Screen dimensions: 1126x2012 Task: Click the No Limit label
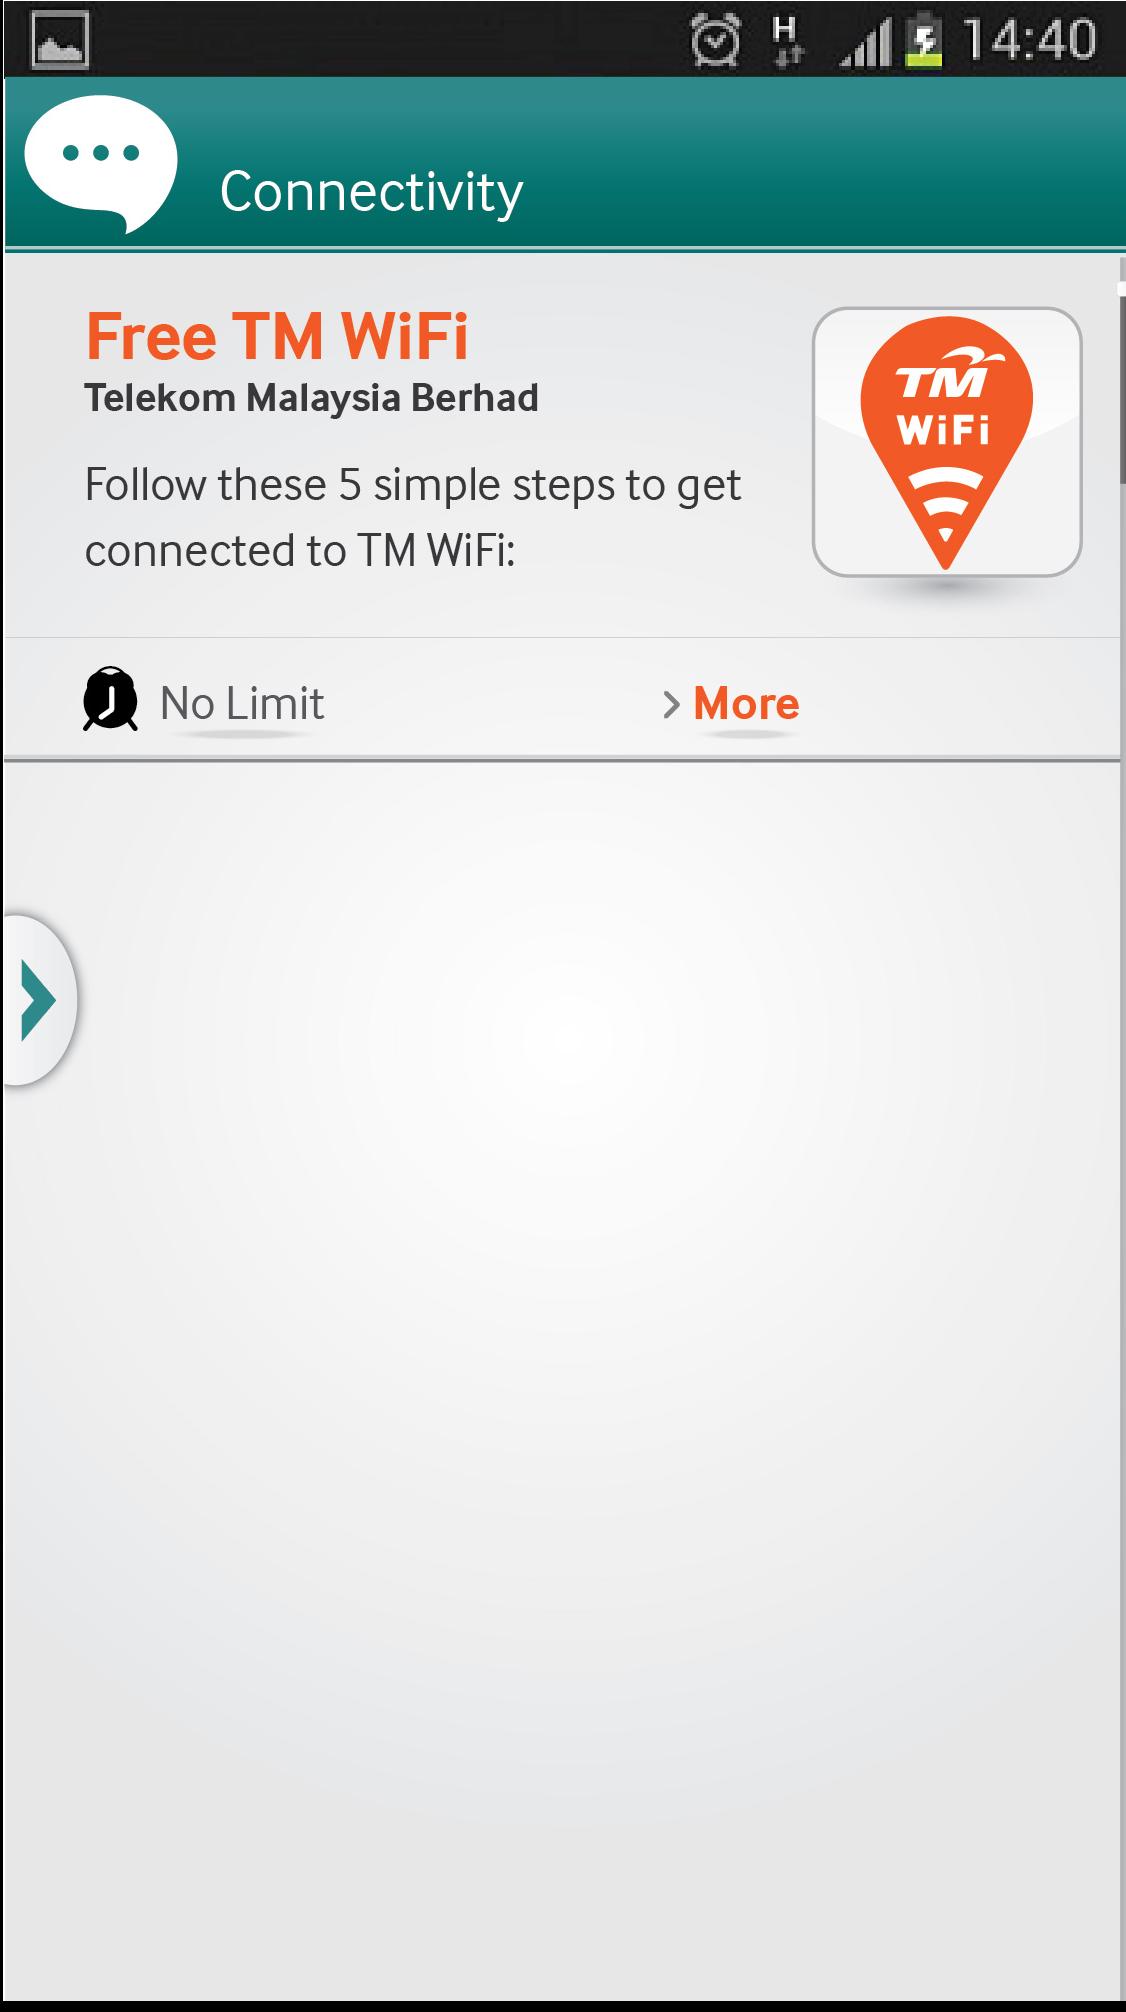242,703
